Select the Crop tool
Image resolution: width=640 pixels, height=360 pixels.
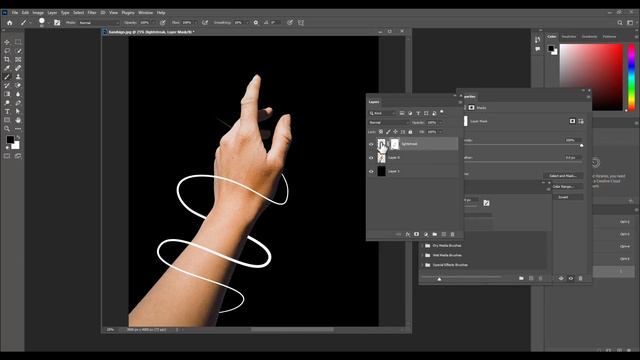coord(7,60)
